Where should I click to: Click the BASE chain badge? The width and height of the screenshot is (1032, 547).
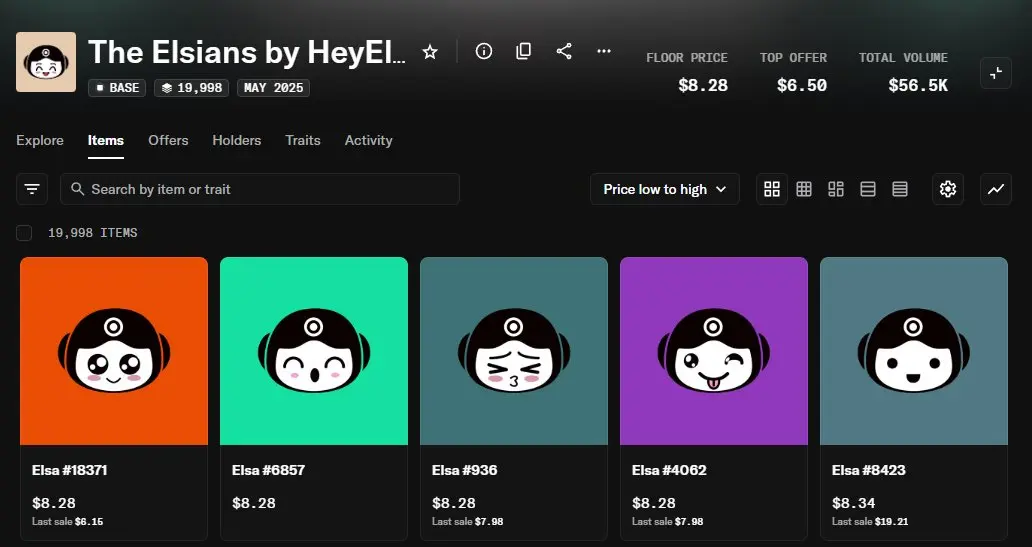click(117, 88)
